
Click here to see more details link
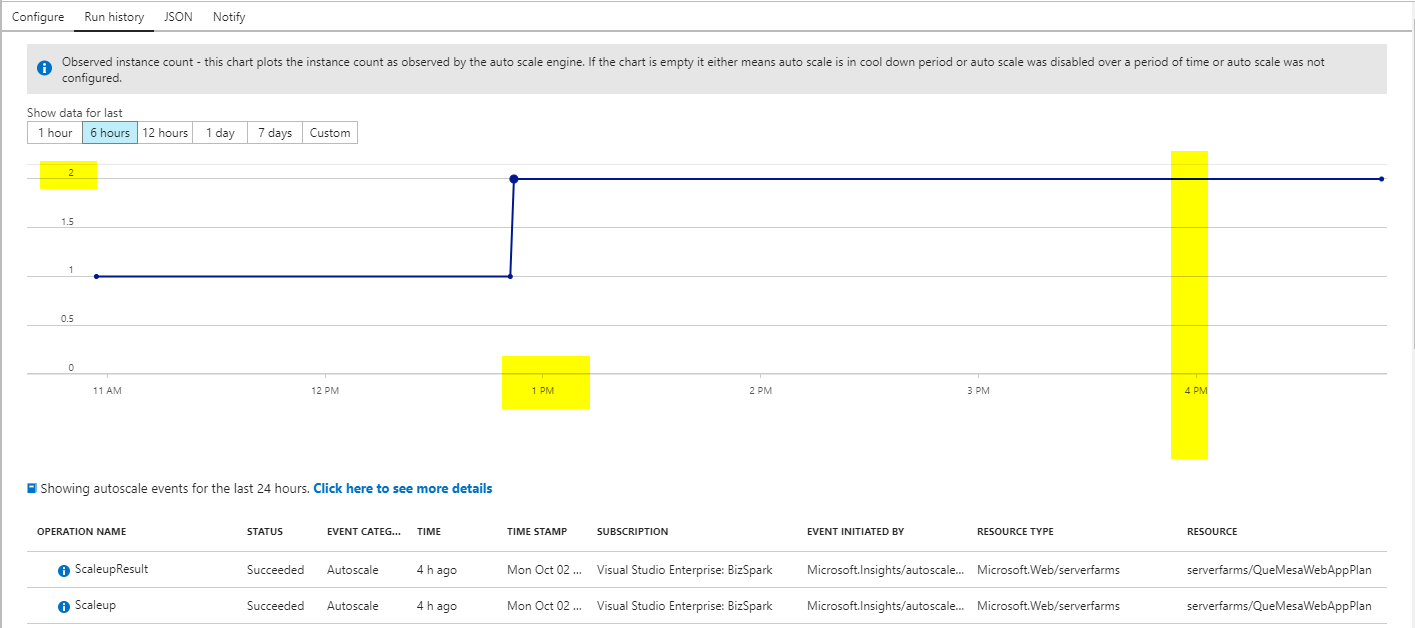[x=402, y=488]
